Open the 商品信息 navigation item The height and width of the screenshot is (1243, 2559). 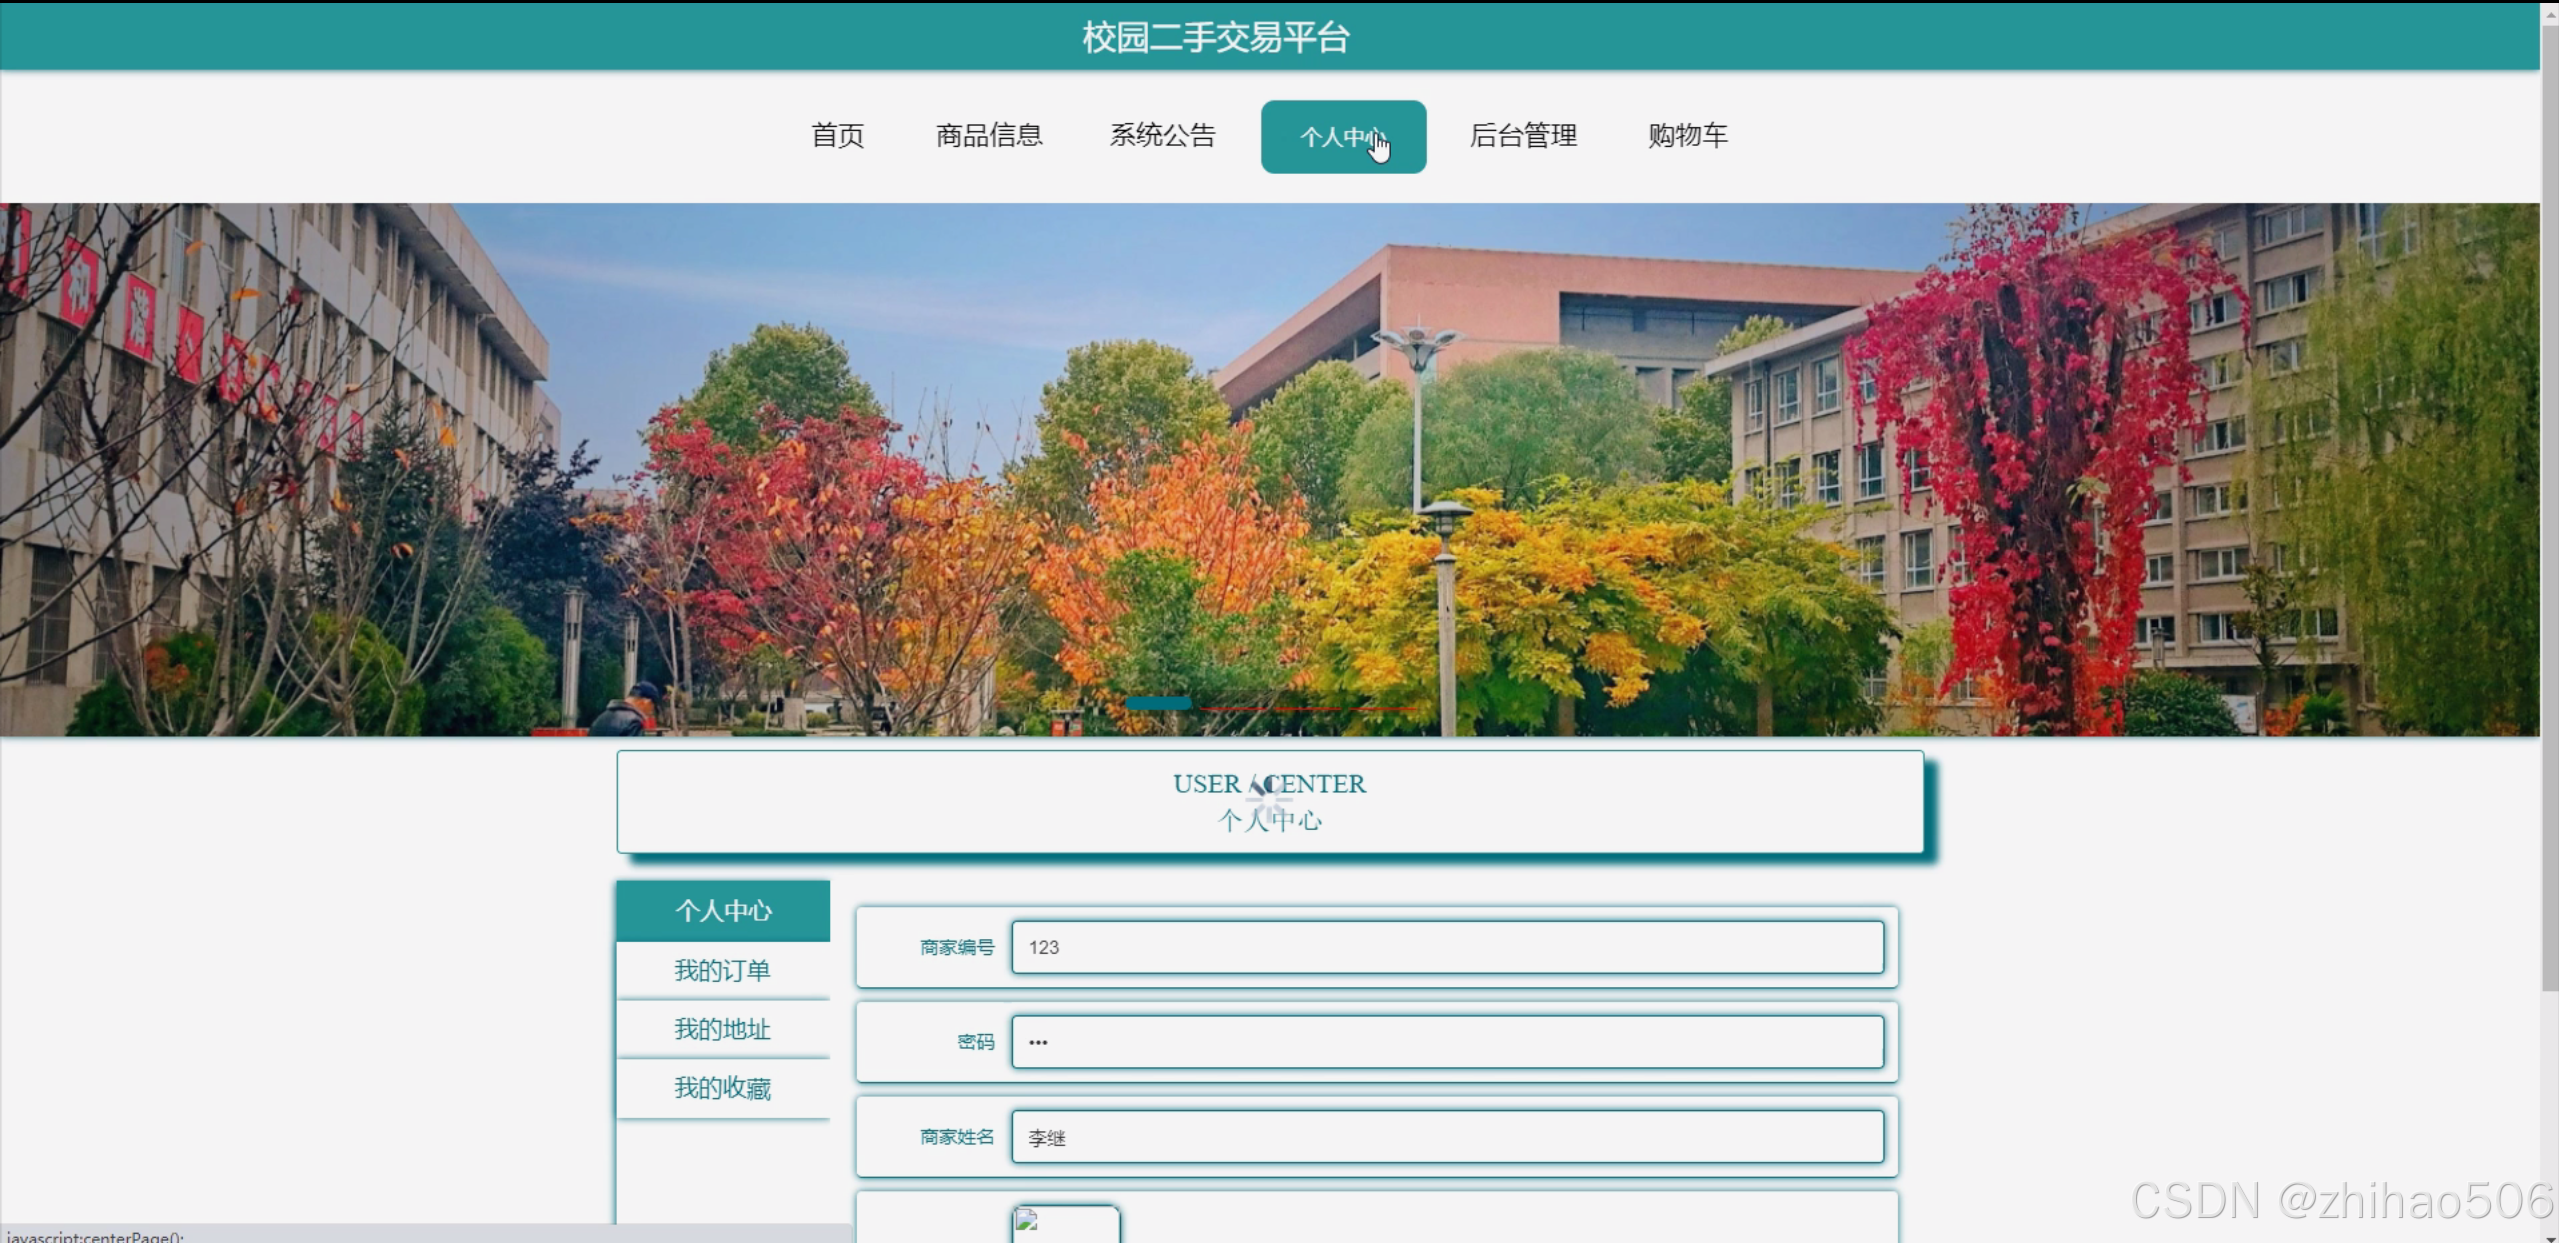989,136
